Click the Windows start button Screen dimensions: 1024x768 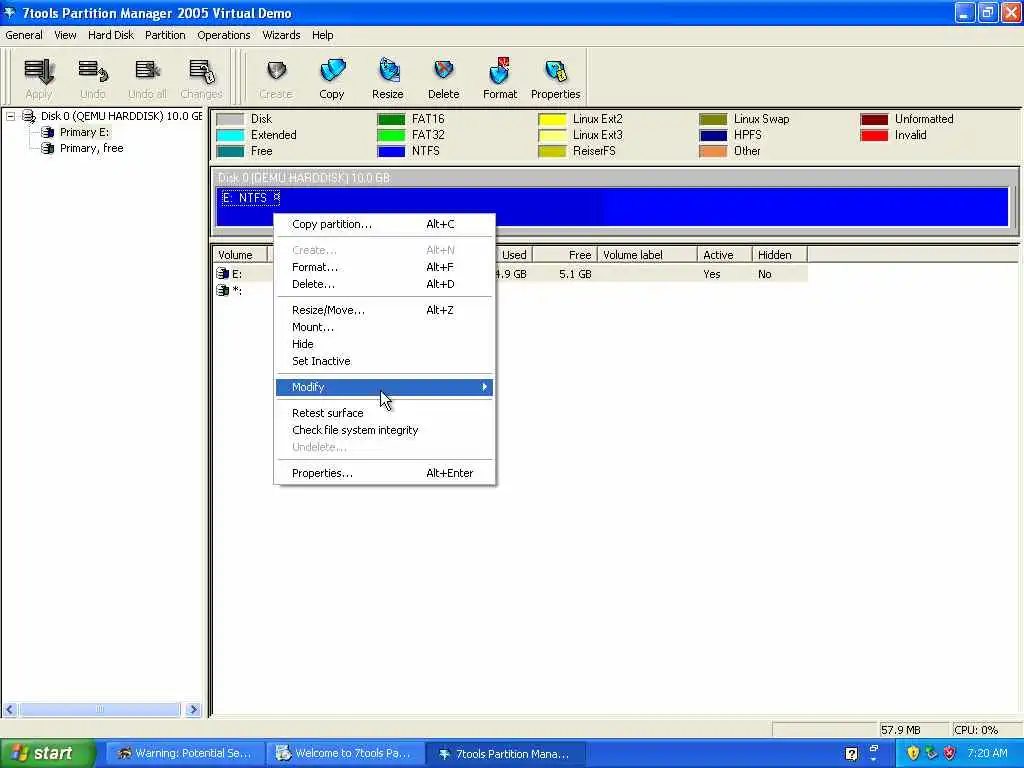(48, 753)
